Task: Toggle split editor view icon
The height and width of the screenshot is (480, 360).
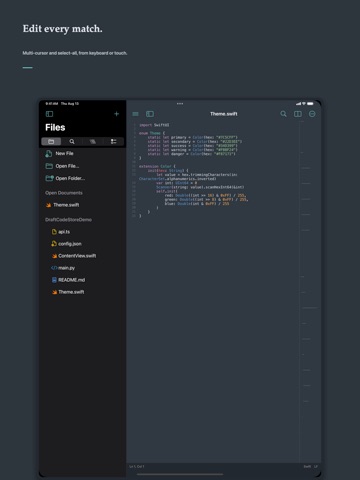Action: tap(298, 114)
